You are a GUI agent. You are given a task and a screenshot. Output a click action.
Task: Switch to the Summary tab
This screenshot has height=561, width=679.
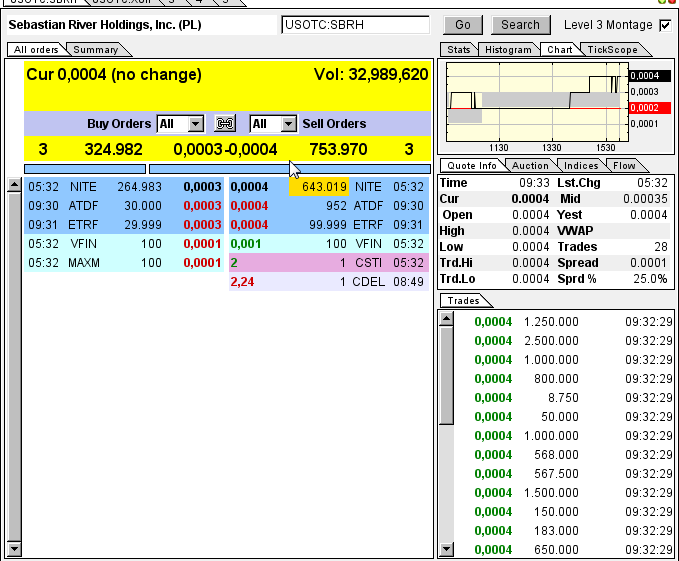coord(96,50)
